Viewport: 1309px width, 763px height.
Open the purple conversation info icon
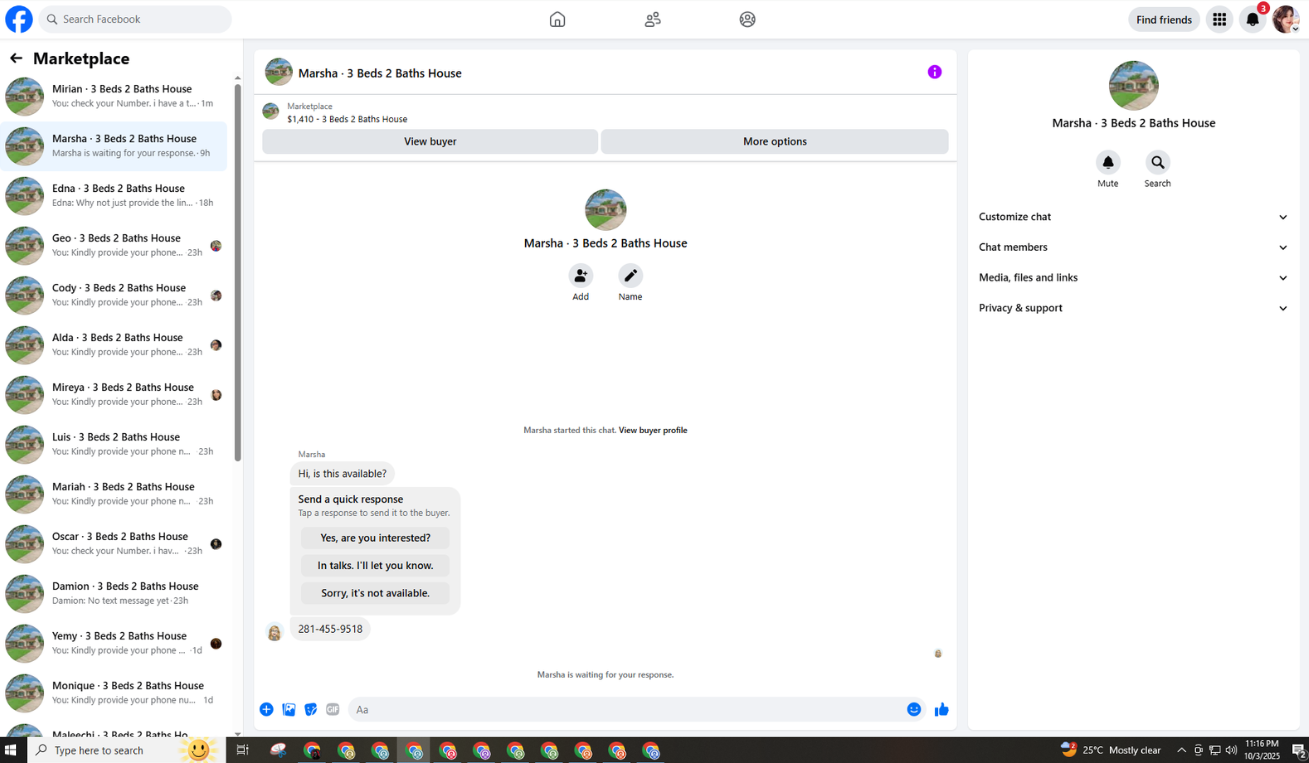[934, 72]
